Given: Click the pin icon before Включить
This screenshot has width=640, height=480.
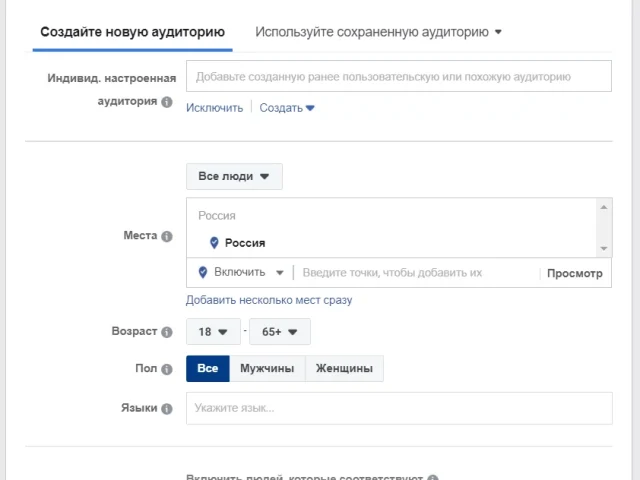Looking at the screenshot, I should pyautogui.click(x=203, y=272).
